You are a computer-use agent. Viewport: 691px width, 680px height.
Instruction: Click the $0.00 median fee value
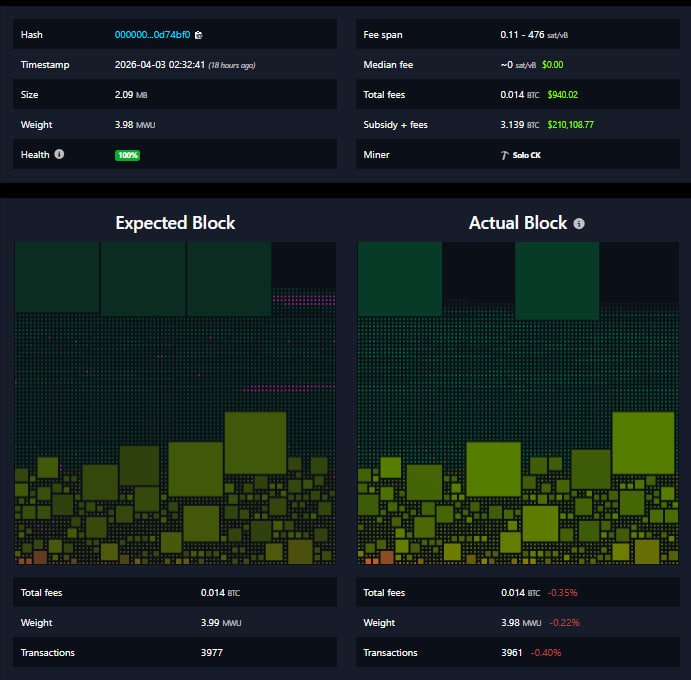tap(552, 65)
